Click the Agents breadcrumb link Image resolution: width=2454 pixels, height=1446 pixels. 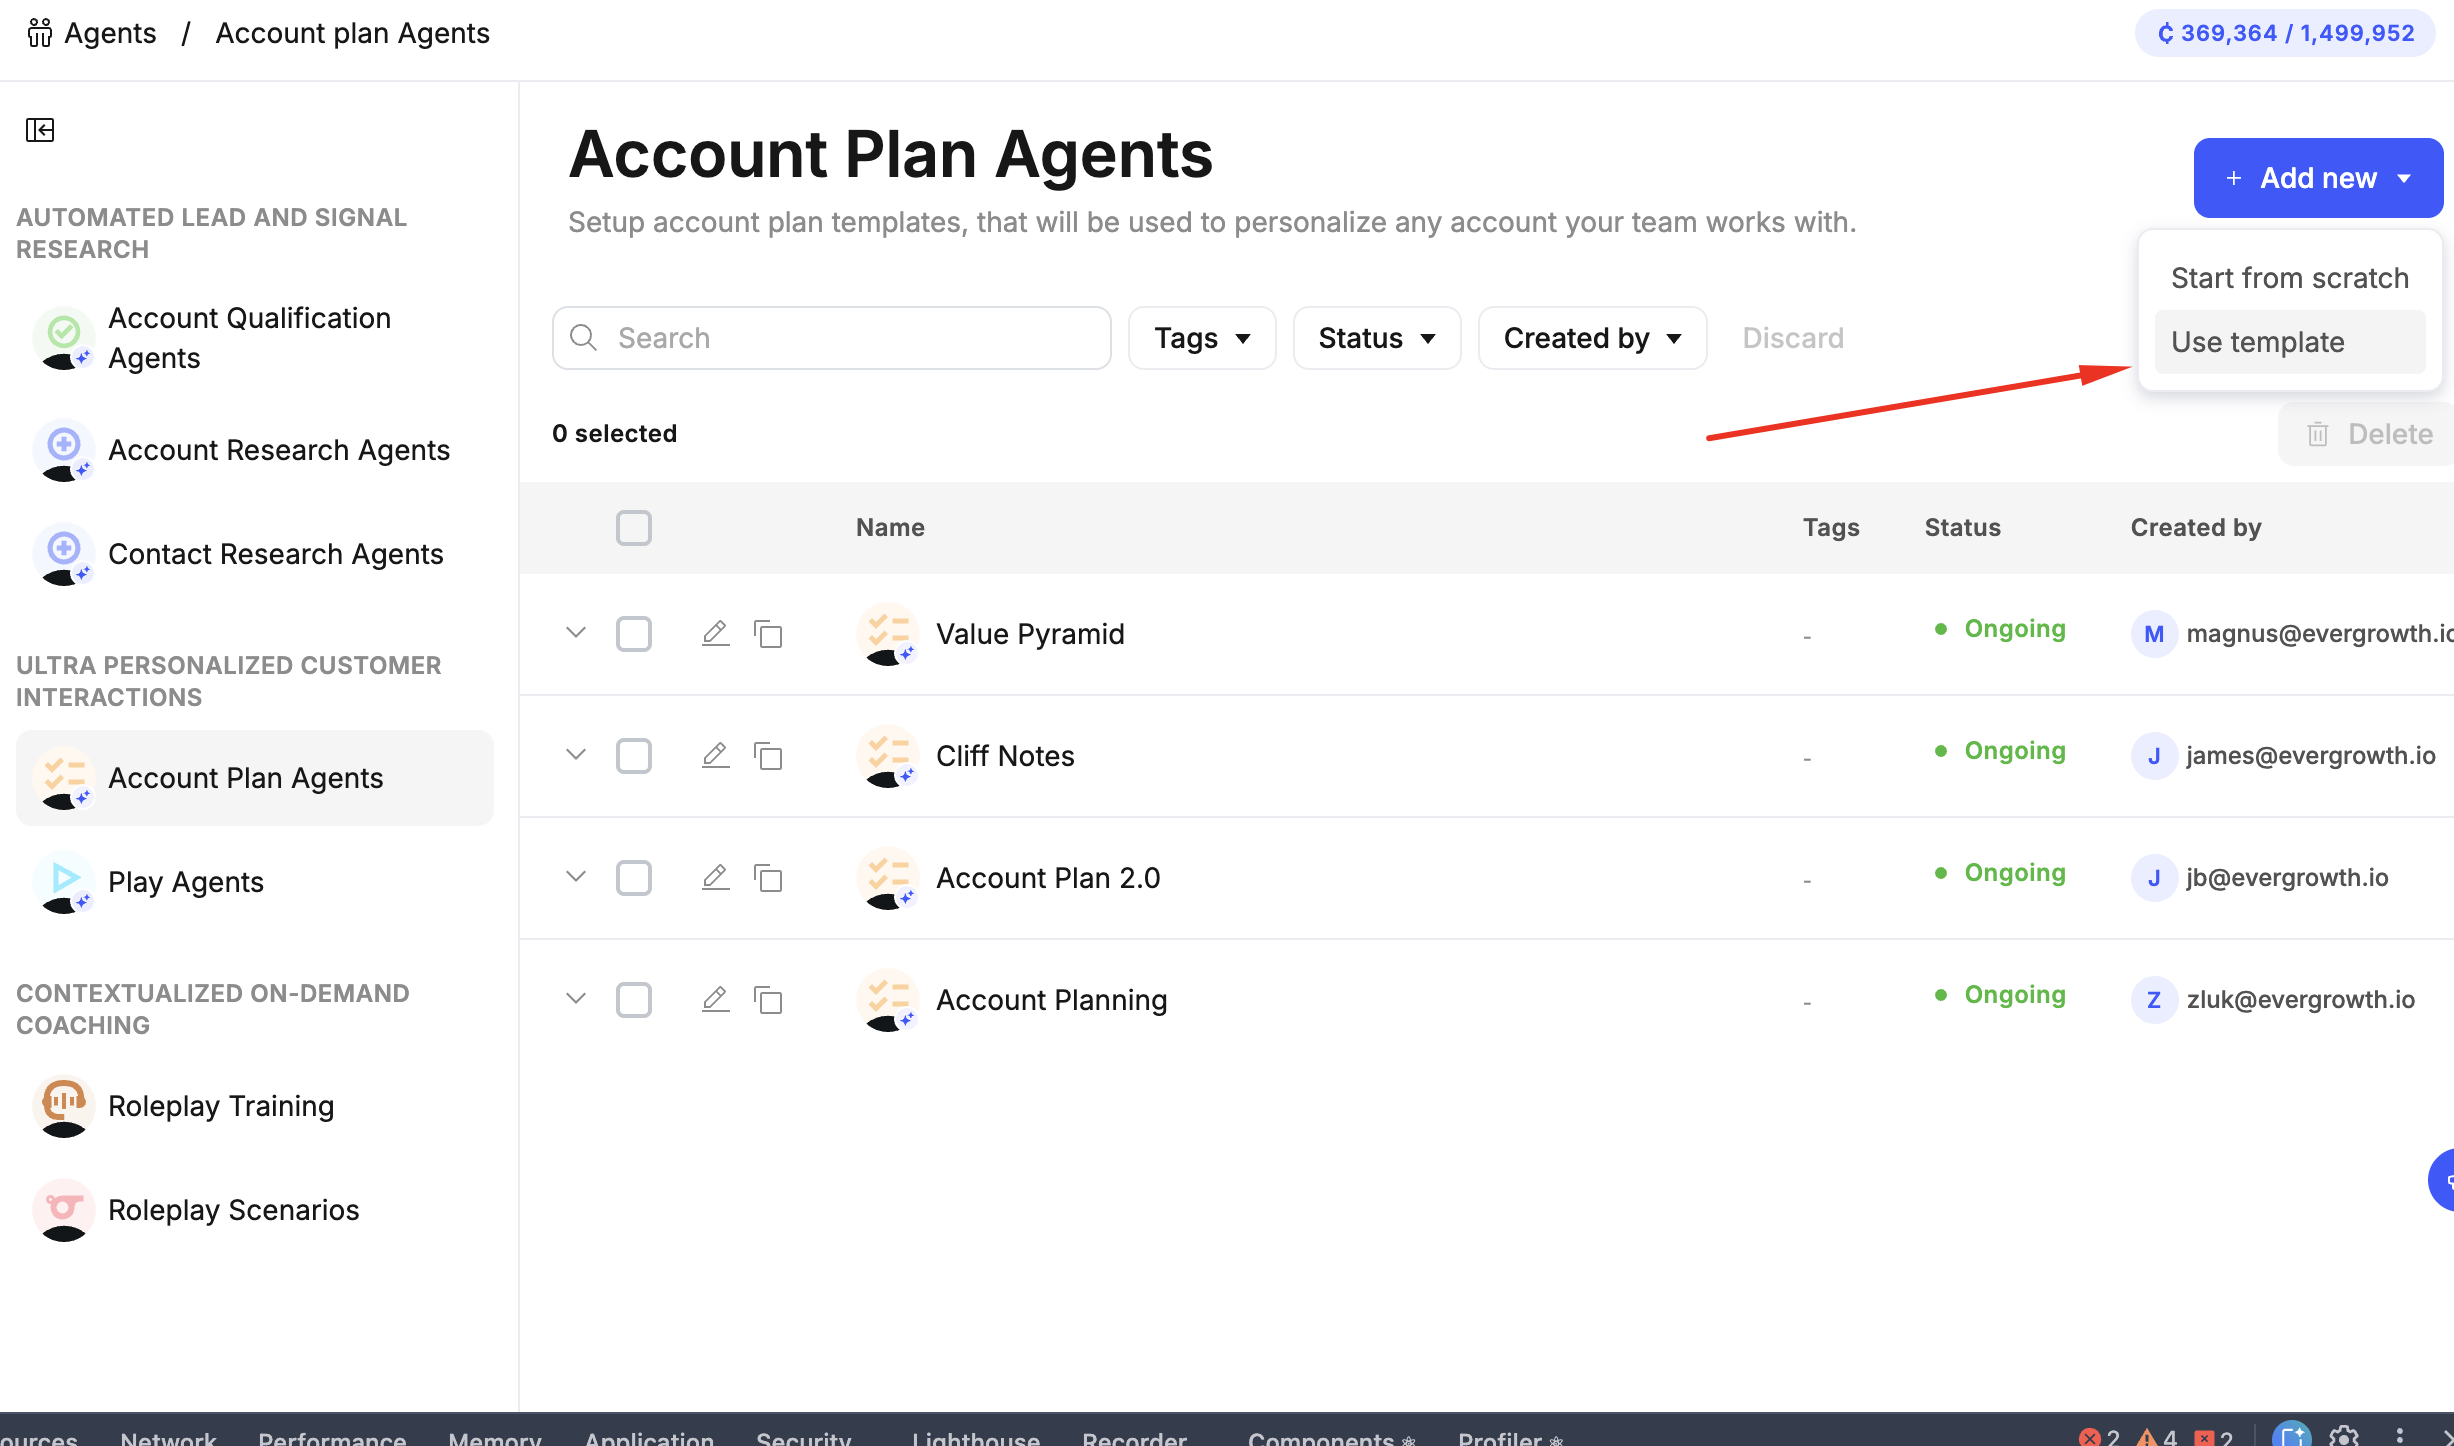[x=110, y=33]
